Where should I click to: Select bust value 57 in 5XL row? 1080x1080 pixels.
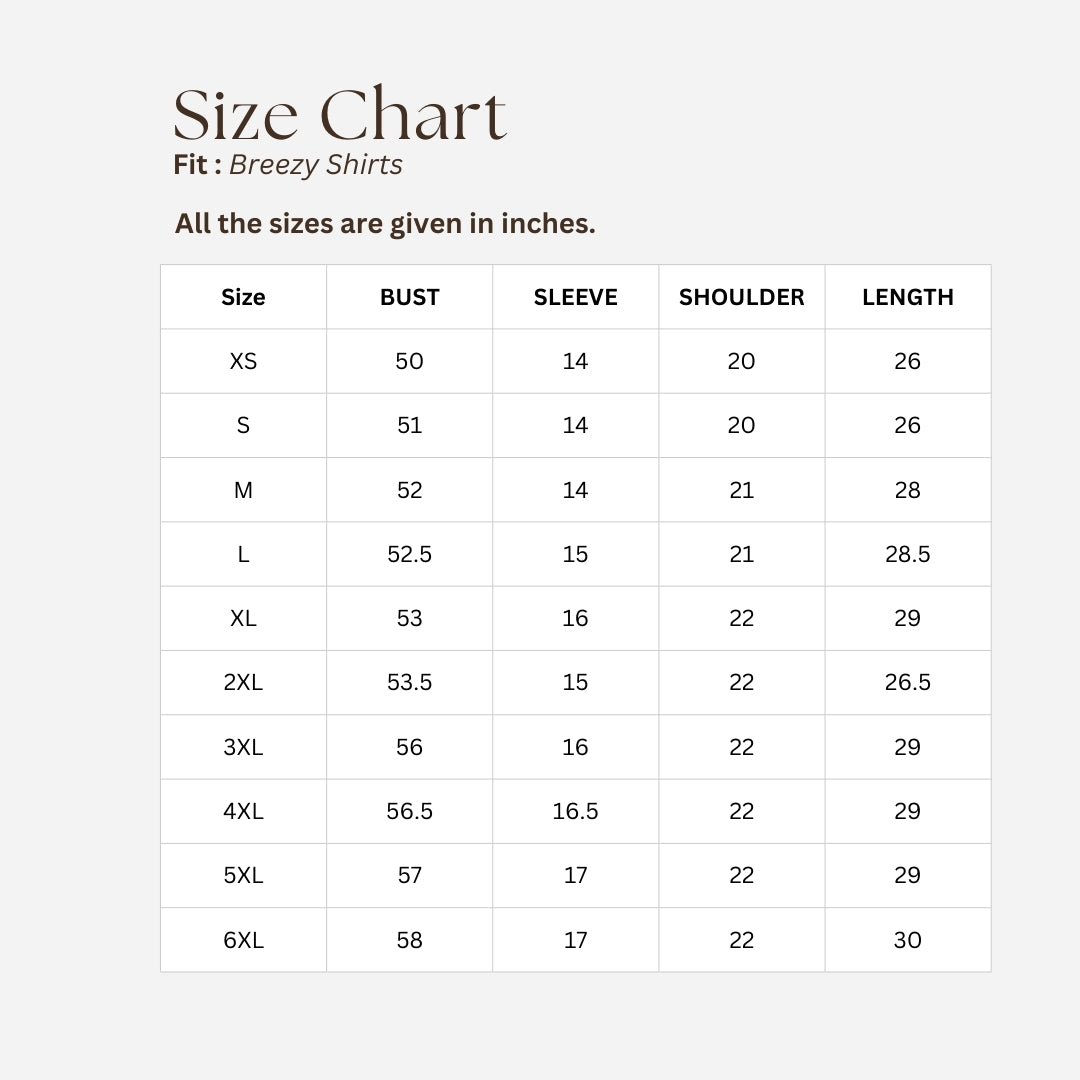click(409, 875)
